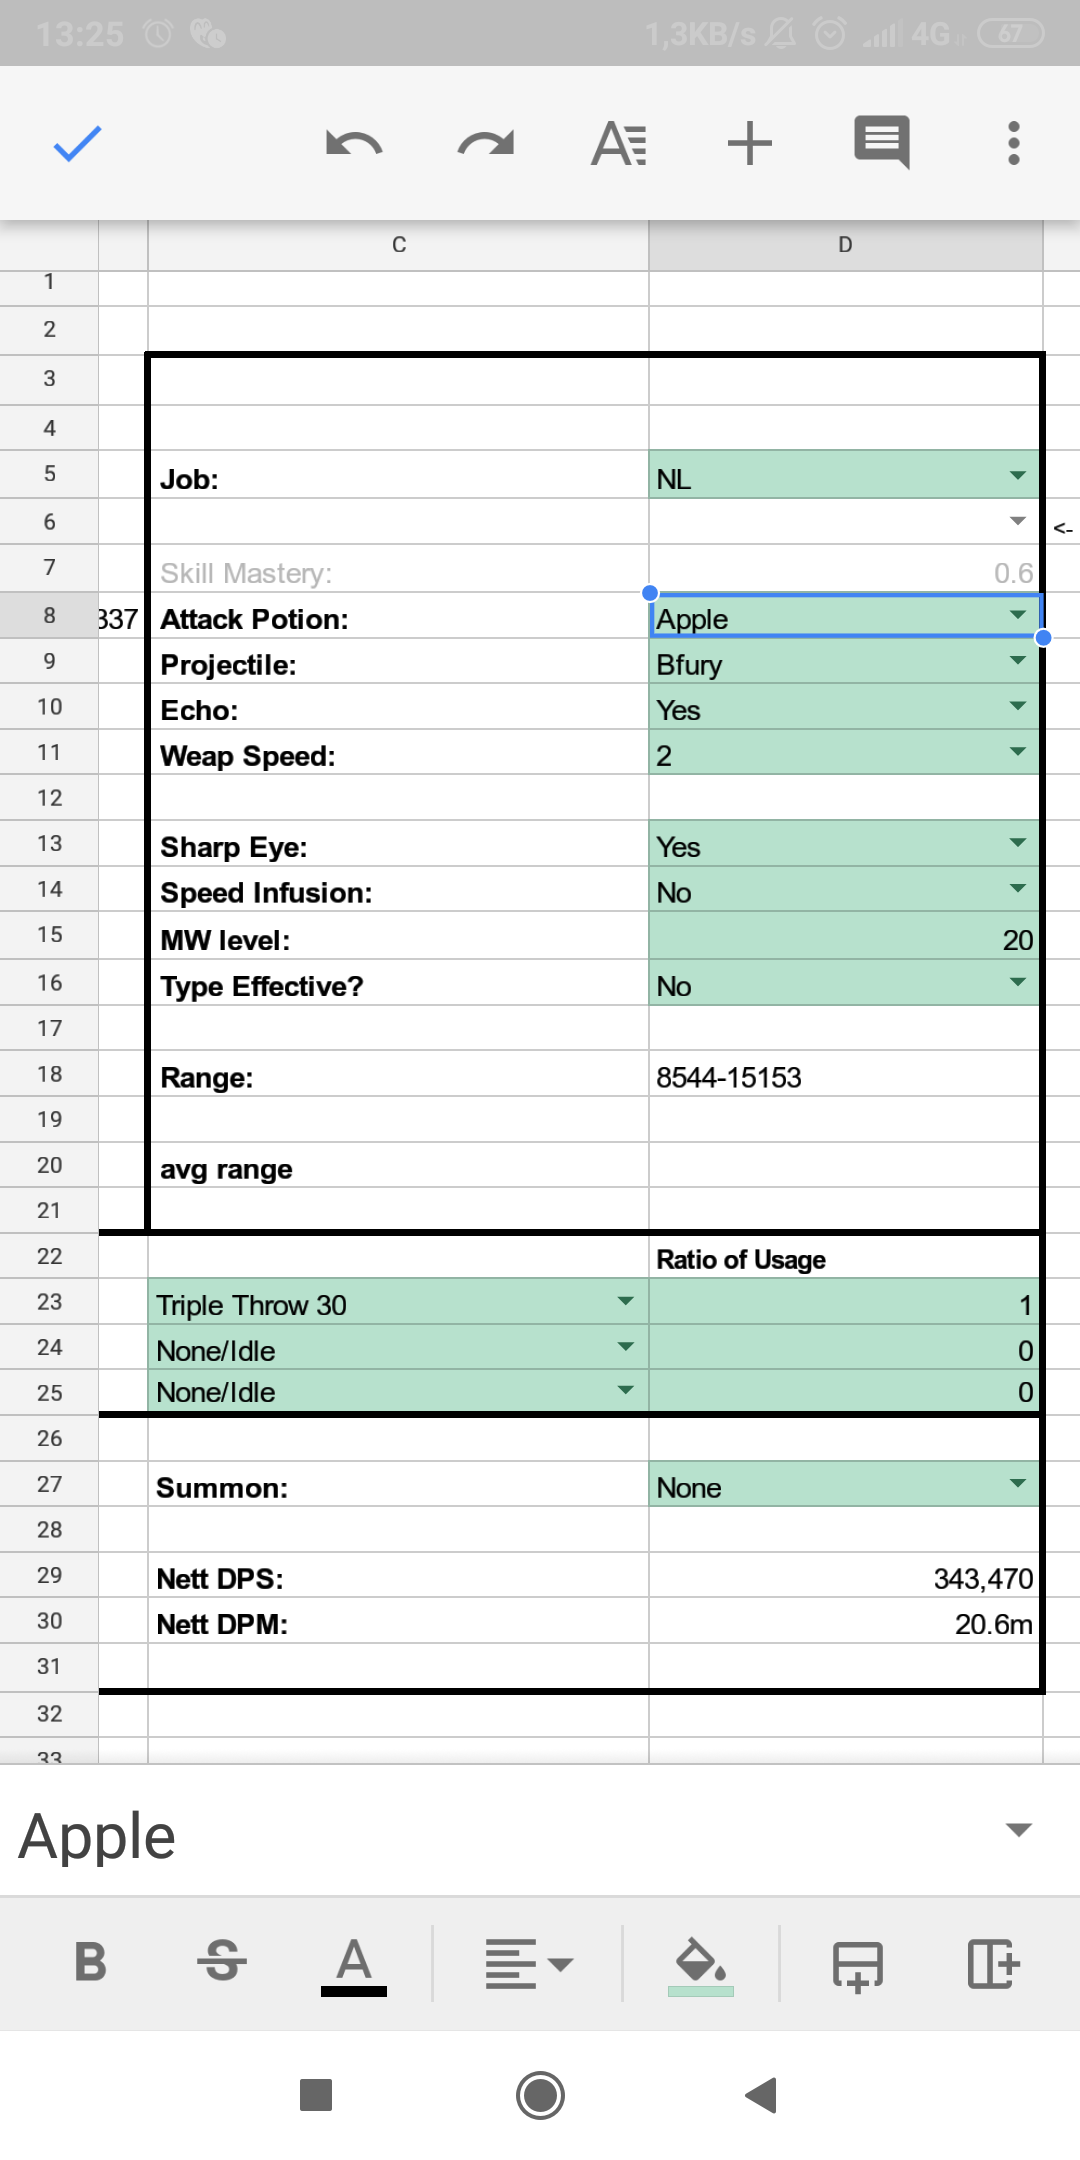Change the text color
Screen dimensions: 1080x2160
pyautogui.click(x=354, y=1965)
